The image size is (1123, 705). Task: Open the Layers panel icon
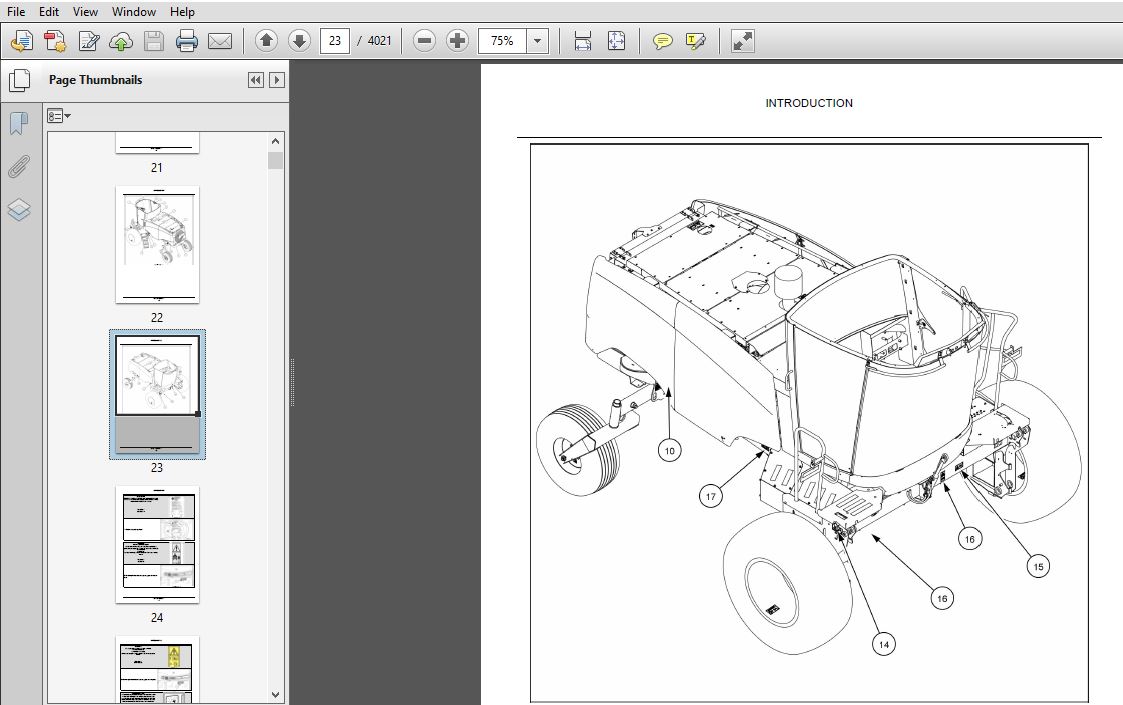[19, 209]
